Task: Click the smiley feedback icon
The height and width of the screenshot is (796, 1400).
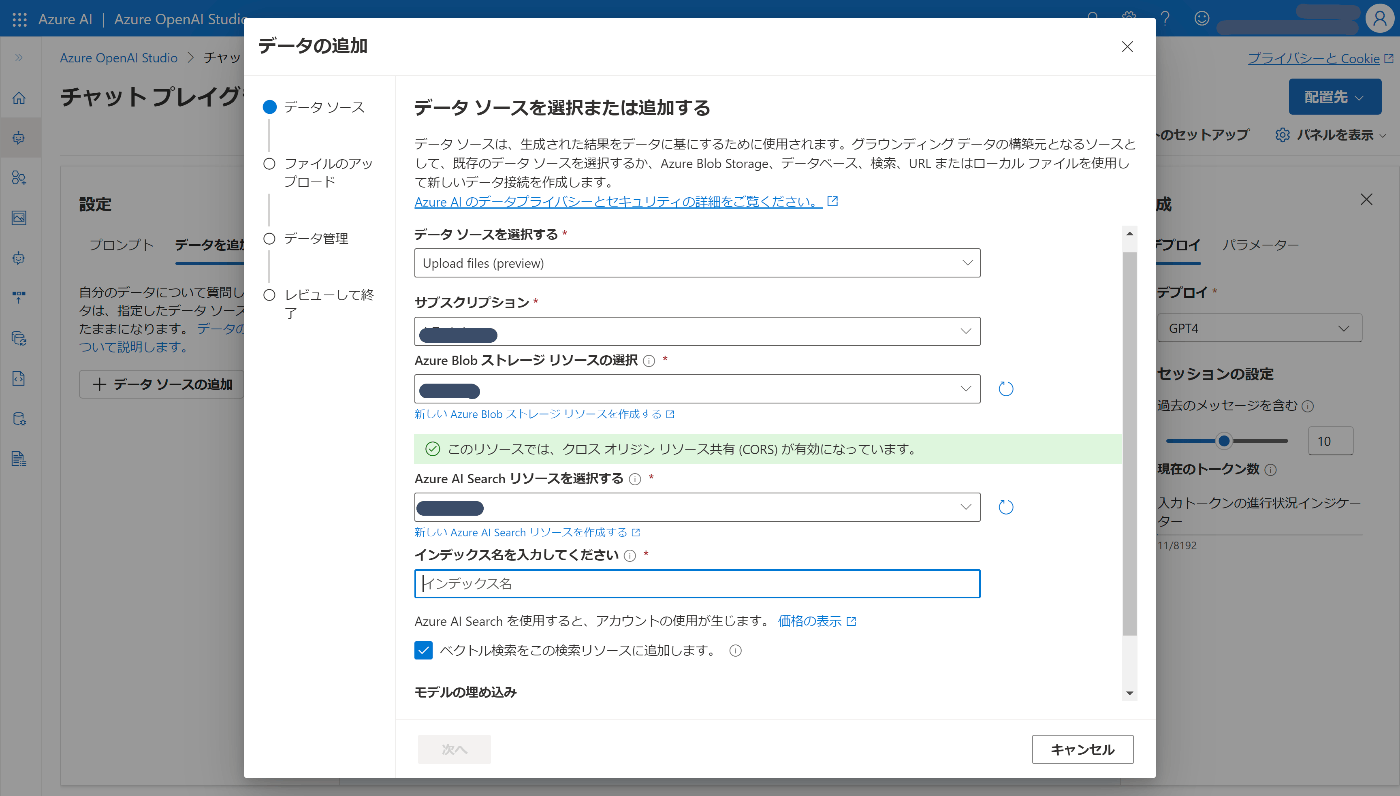Action: pyautogui.click(x=1202, y=18)
